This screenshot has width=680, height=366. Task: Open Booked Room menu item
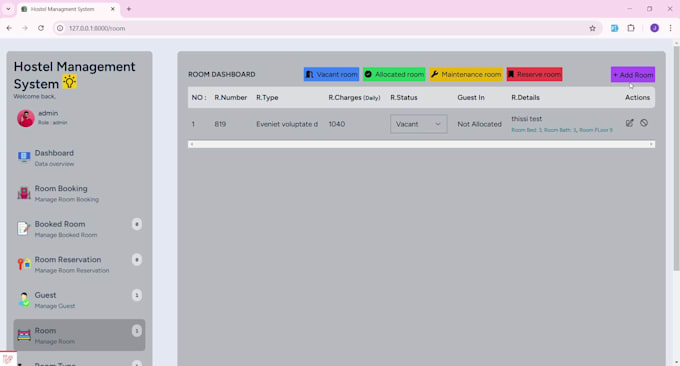[79, 229]
